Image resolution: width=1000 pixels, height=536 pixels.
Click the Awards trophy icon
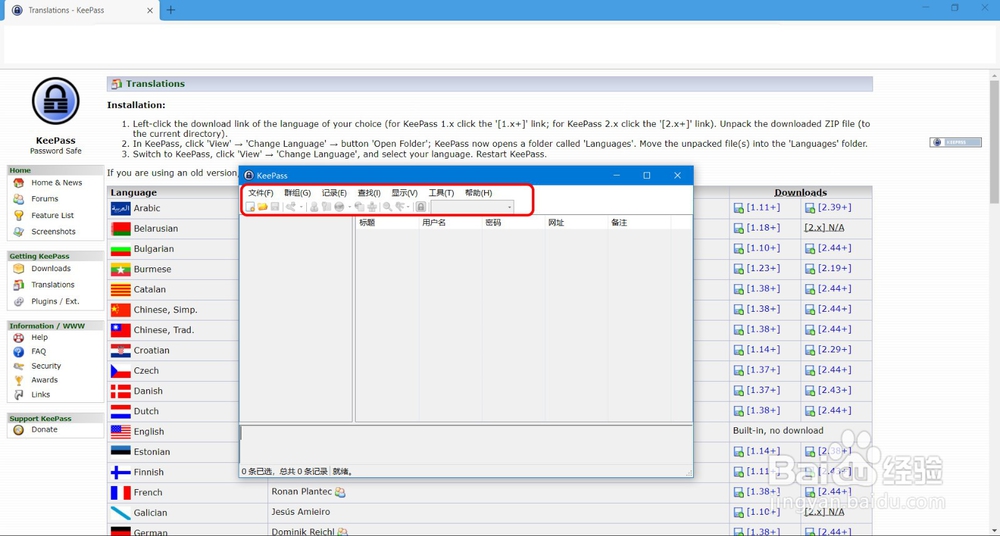pyautogui.click(x=18, y=380)
